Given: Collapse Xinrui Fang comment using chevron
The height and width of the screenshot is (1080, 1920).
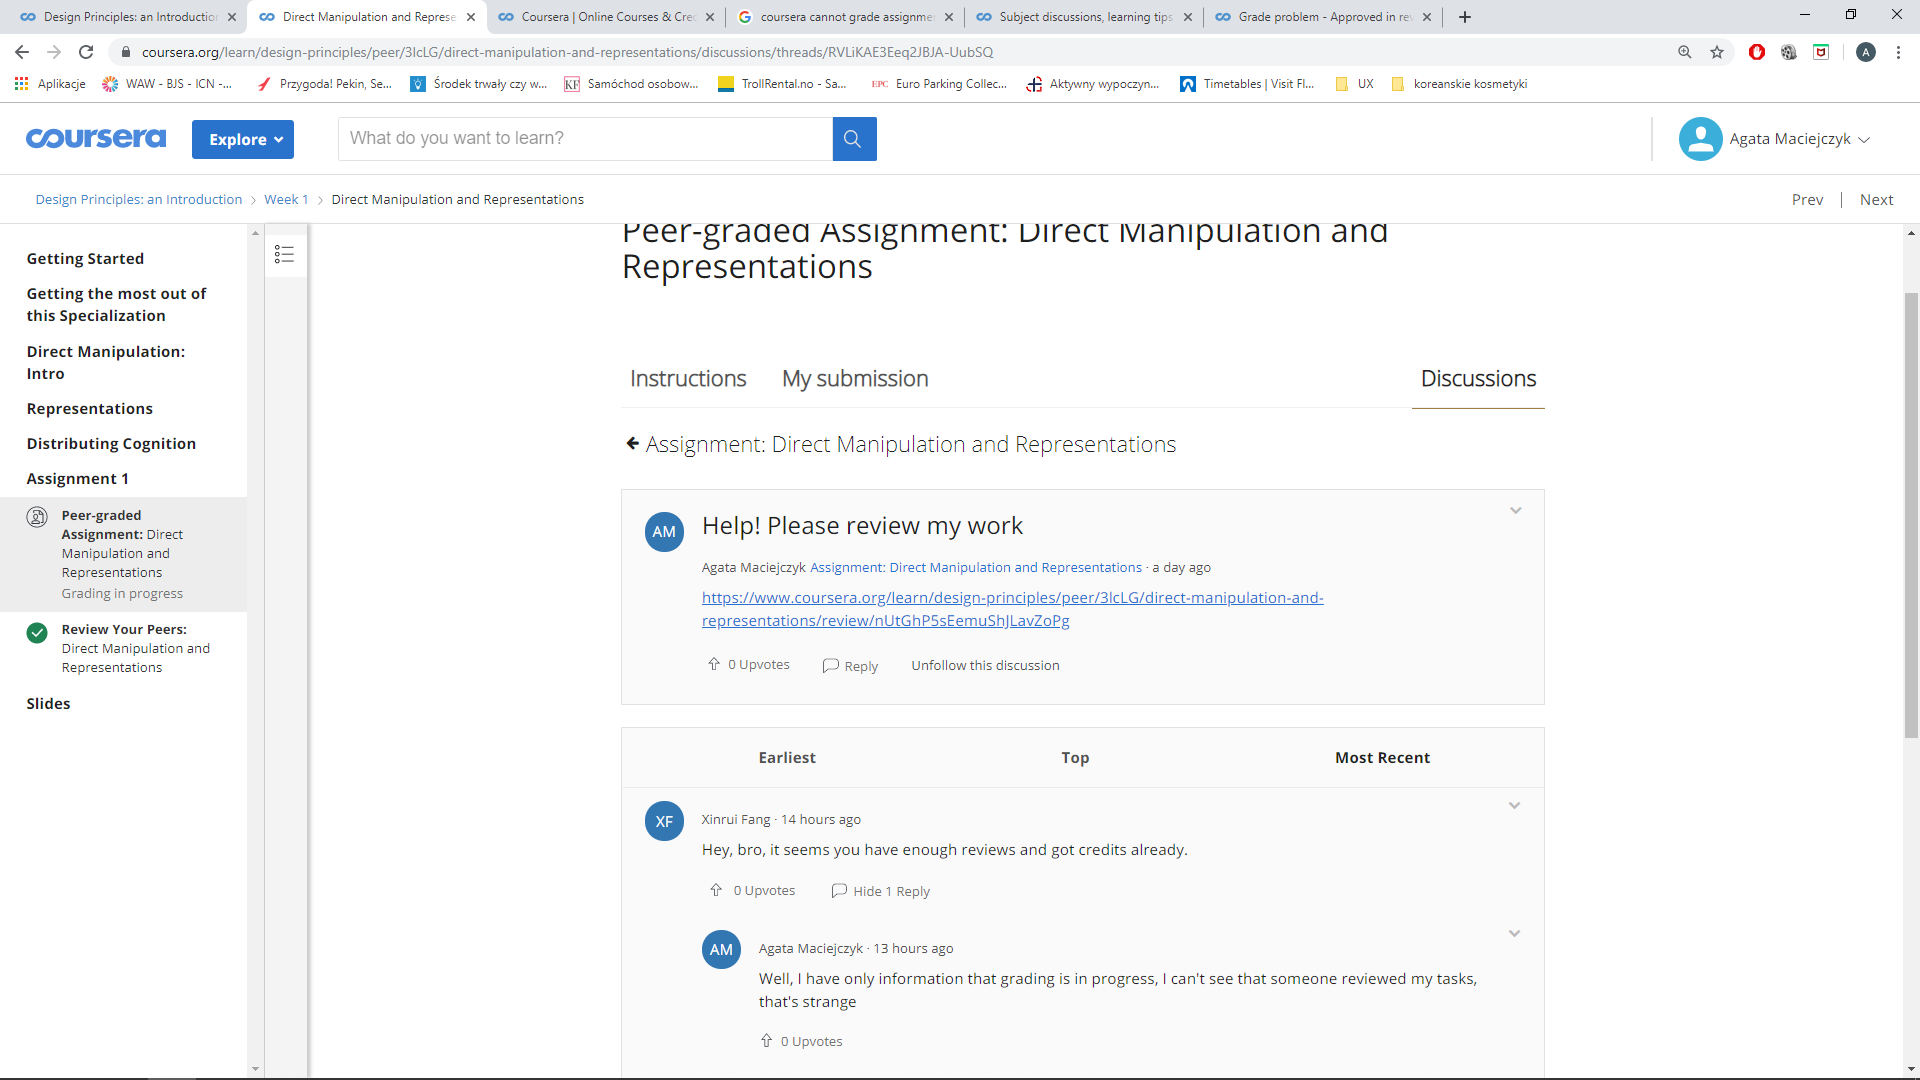Looking at the screenshot, I should coord(1514,804).
